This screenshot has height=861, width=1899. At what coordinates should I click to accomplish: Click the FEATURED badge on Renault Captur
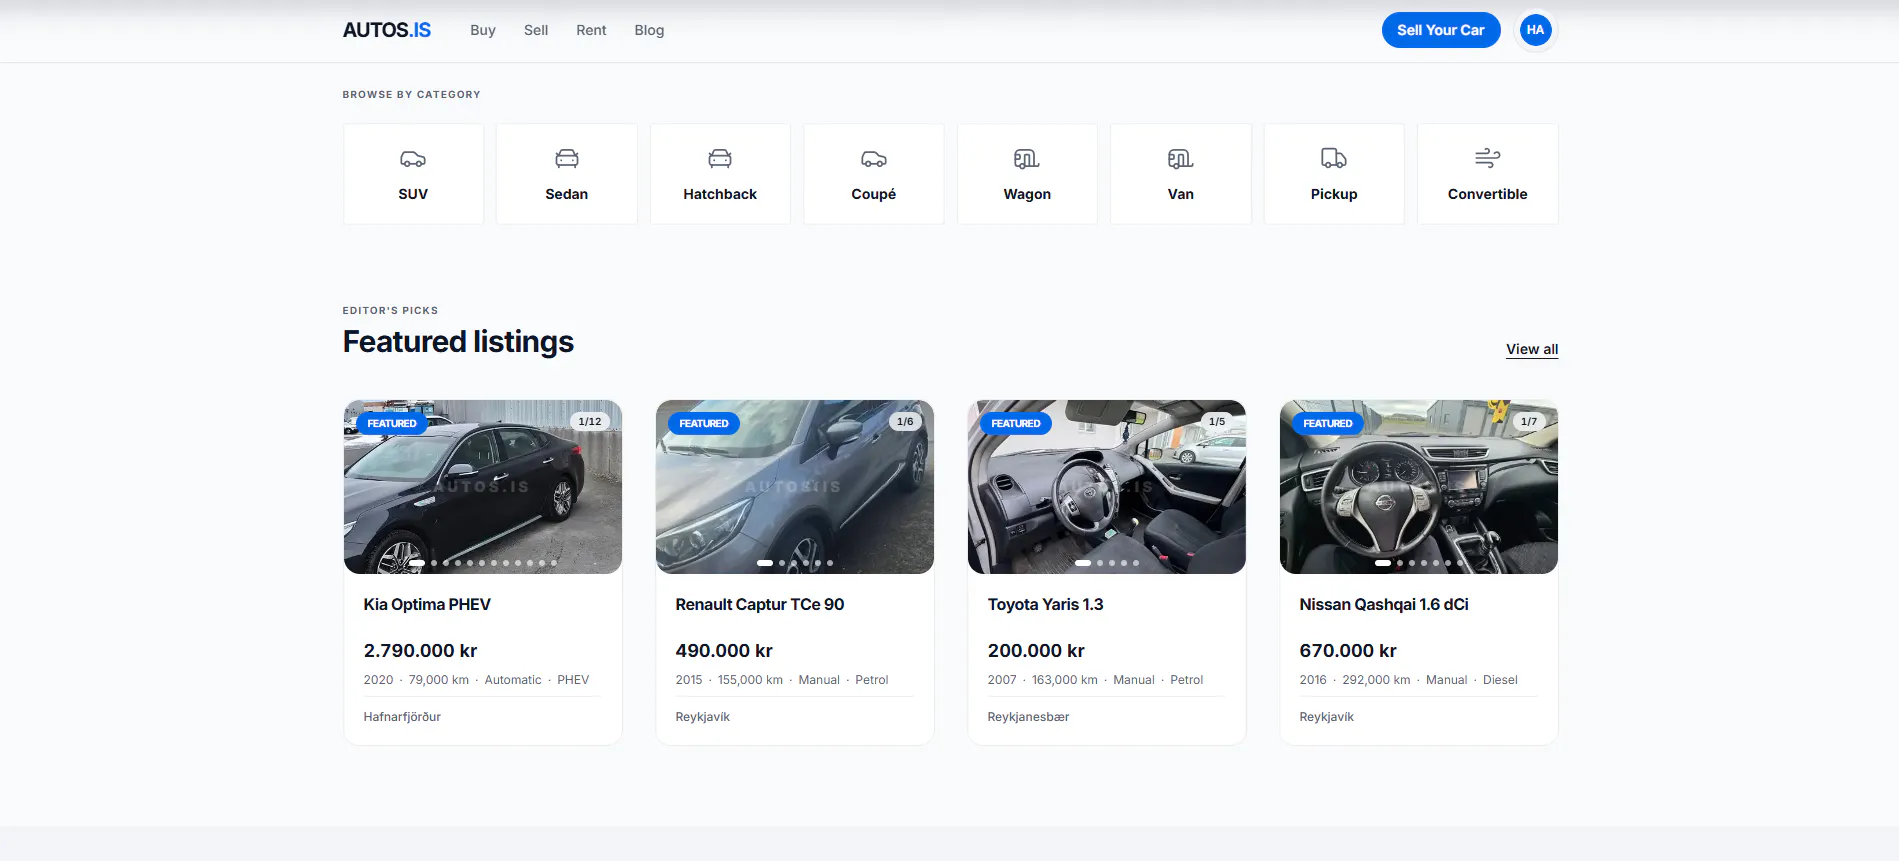[704, 423]
